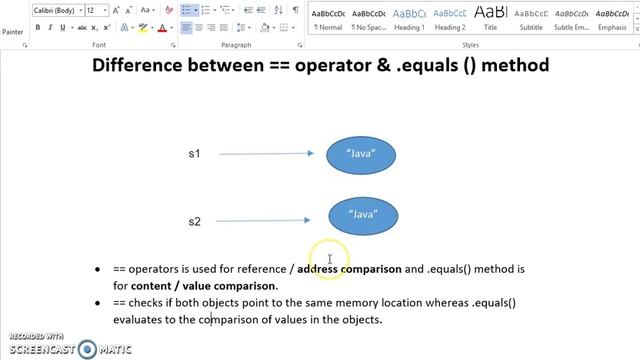Toggle Underline formatting
The width and height of the screenshot is (640, 360).
click(62, 27)
